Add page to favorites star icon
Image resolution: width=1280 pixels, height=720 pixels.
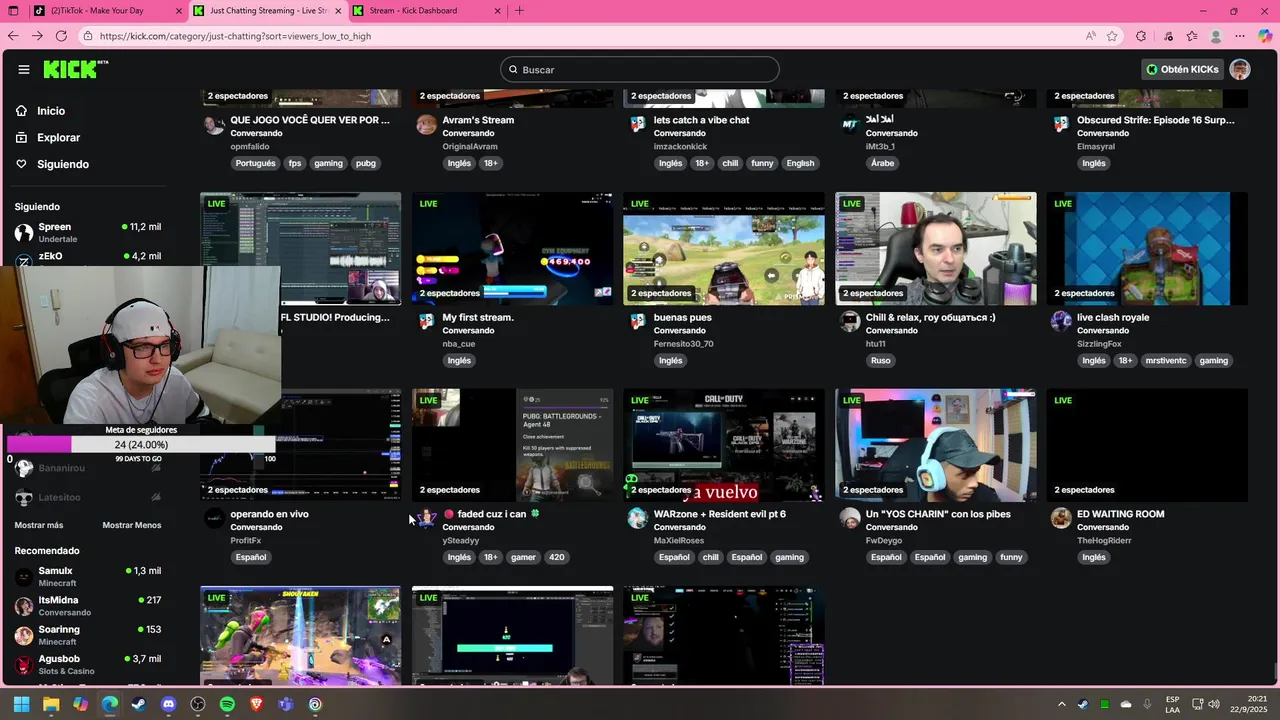click(x=1112, y=36)
